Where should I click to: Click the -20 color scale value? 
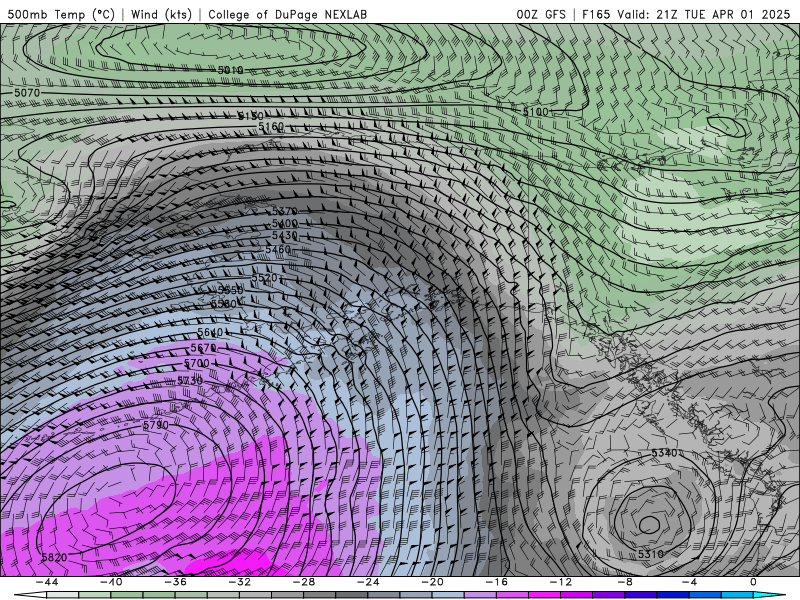[432, 582]
